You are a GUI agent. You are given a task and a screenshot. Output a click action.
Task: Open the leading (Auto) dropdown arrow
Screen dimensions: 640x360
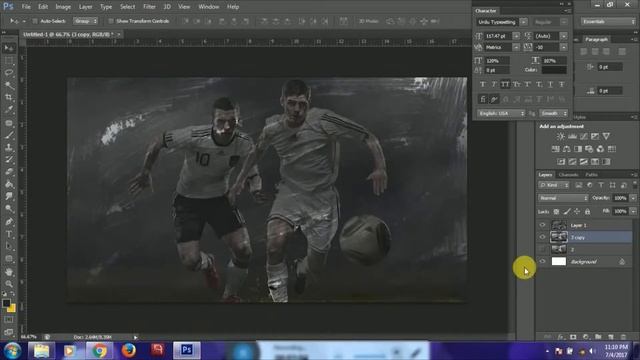pos(564,36)
